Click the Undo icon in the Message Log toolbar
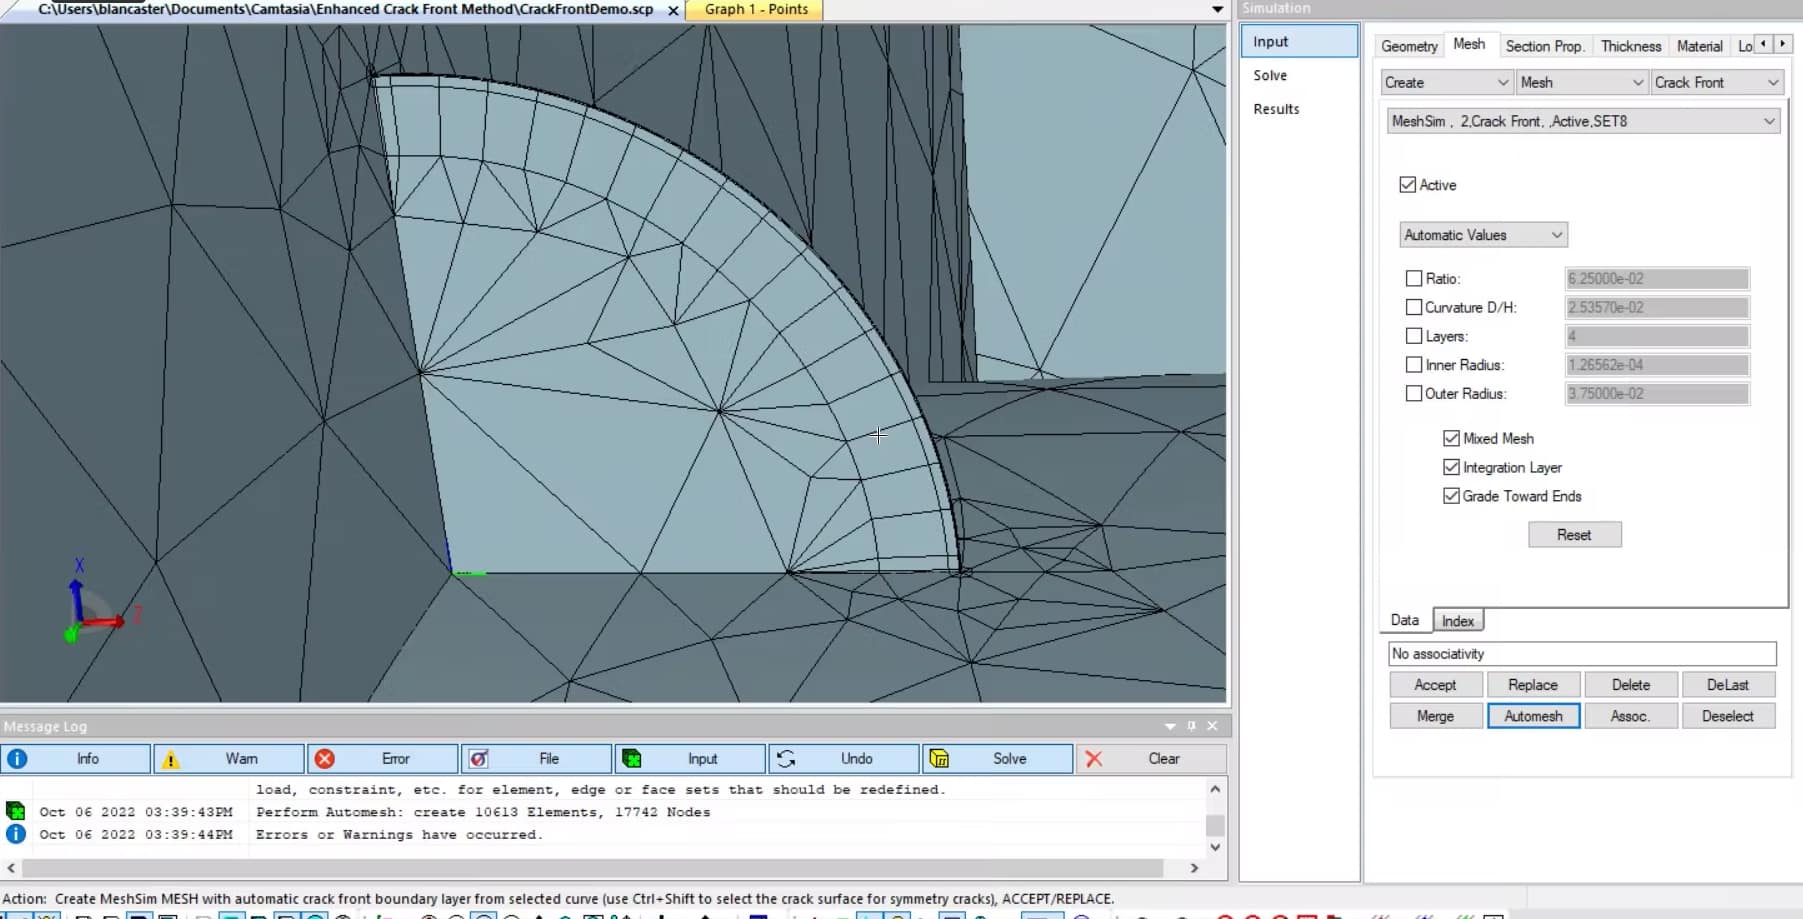Screen dimensions: 1803x919 pos(787,759)
